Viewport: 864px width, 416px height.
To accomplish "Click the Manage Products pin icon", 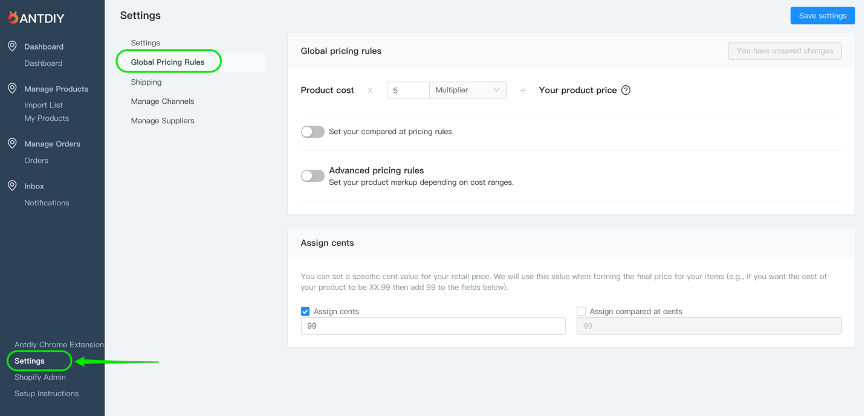I will tap(12, 88).
